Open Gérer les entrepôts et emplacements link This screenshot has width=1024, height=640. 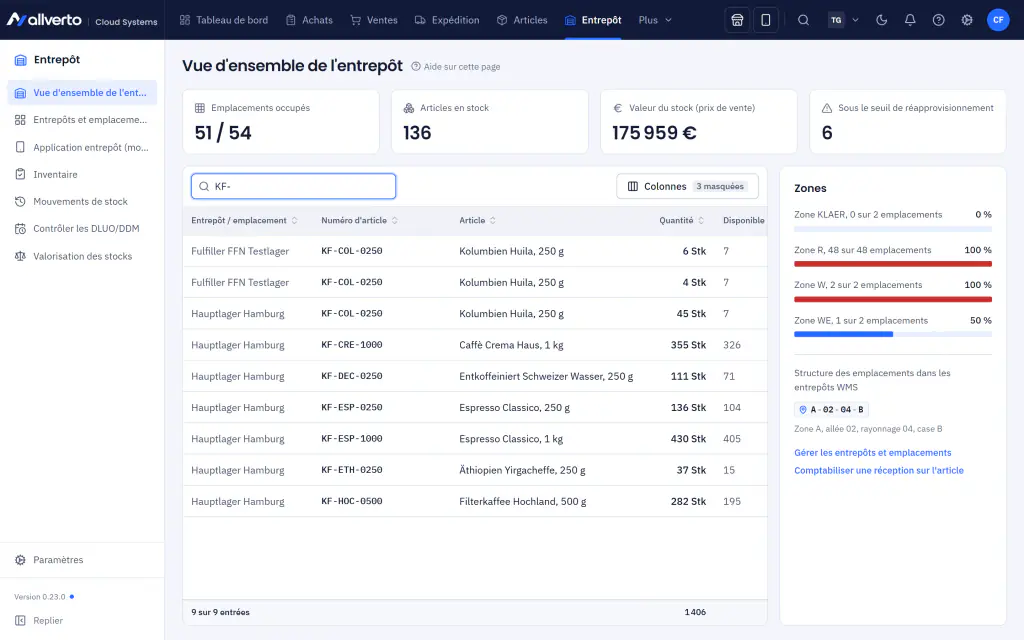point(872,453)
